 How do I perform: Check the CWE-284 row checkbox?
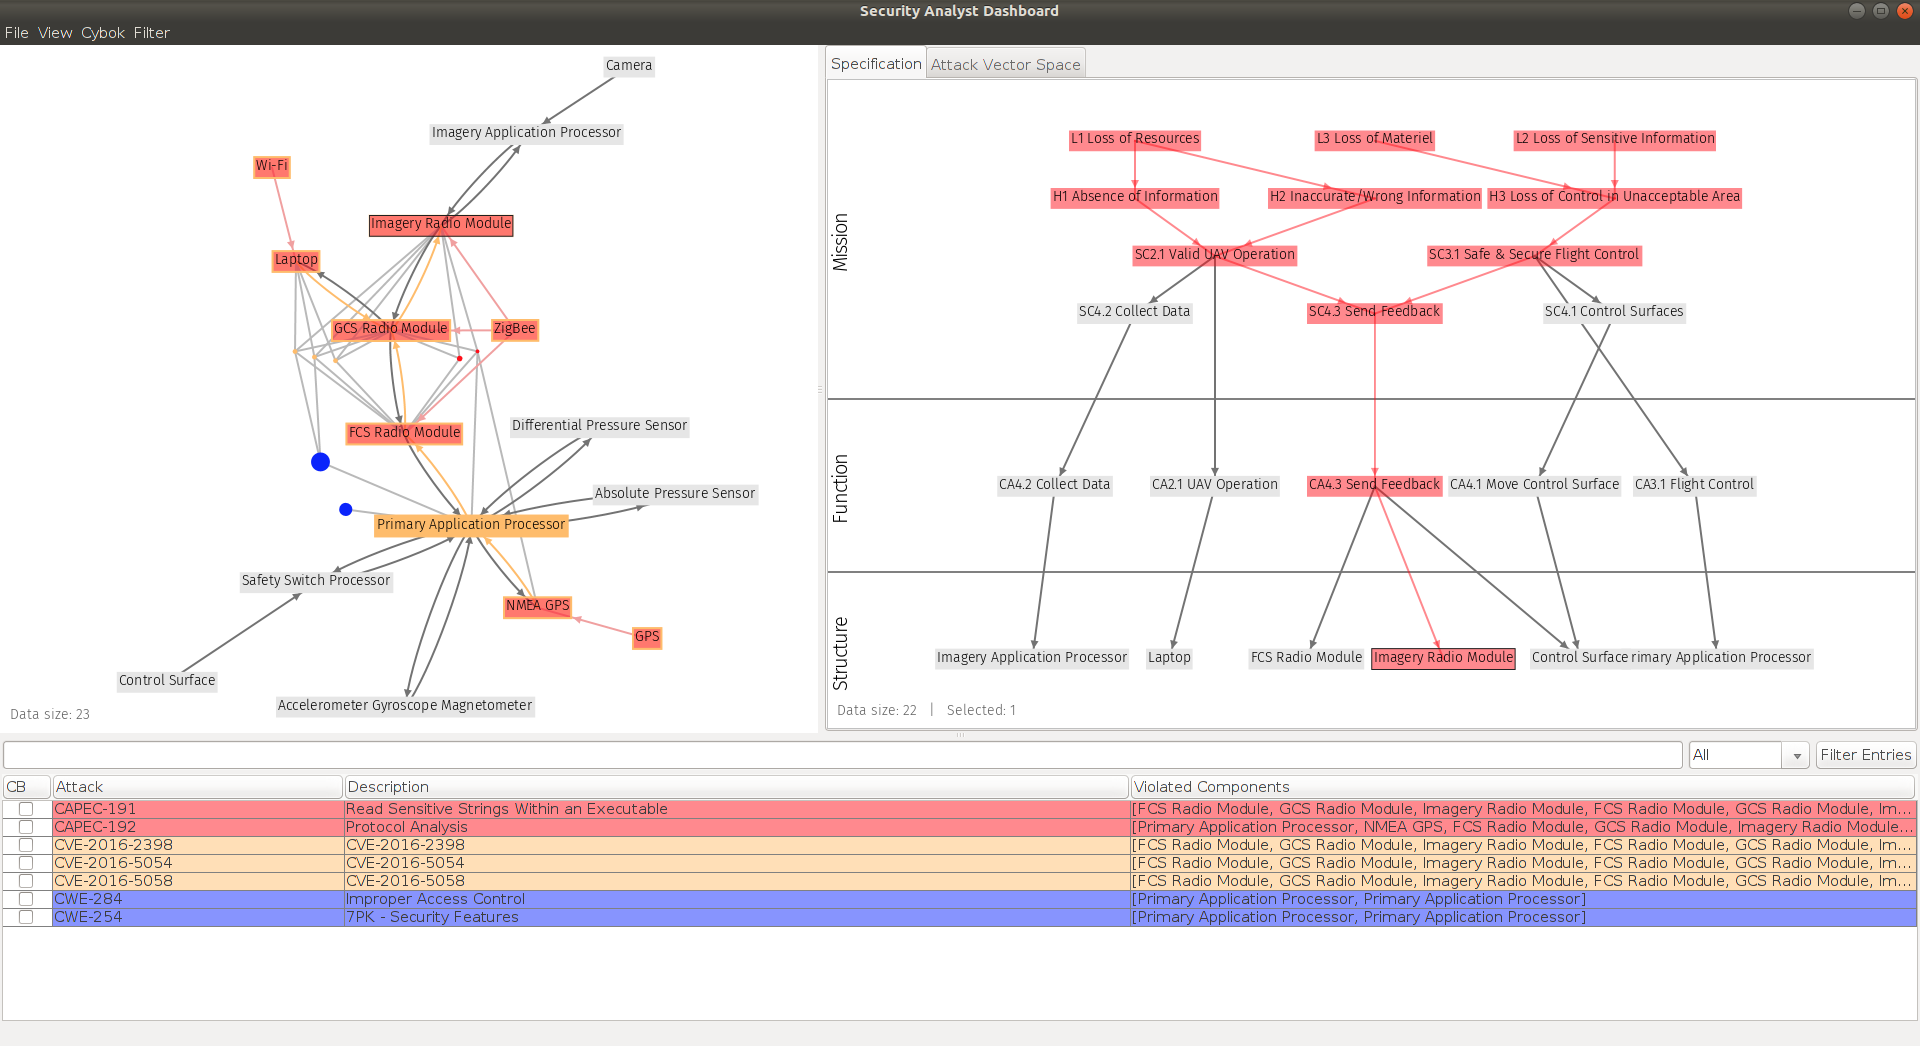pyautogui.click(x=26, y=899)
